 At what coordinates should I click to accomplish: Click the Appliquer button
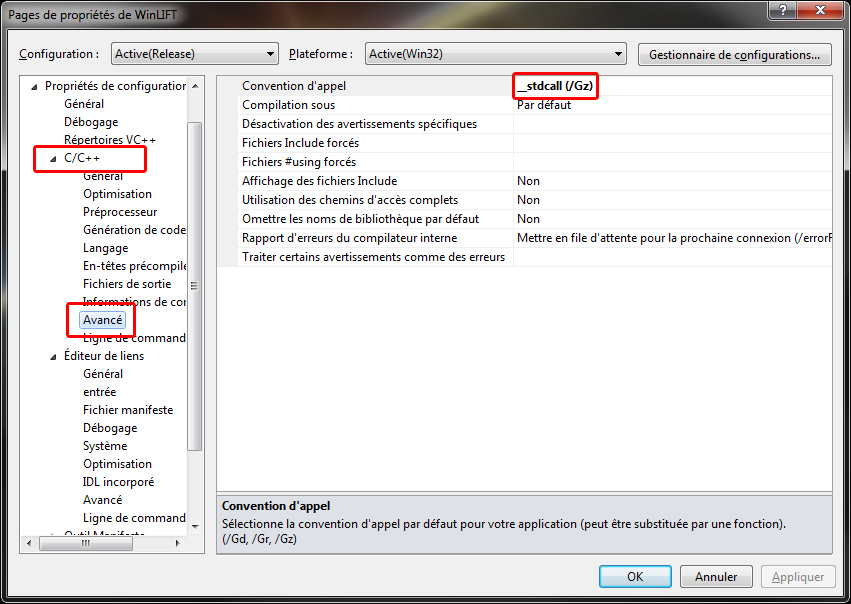click(x=797, y=576)
